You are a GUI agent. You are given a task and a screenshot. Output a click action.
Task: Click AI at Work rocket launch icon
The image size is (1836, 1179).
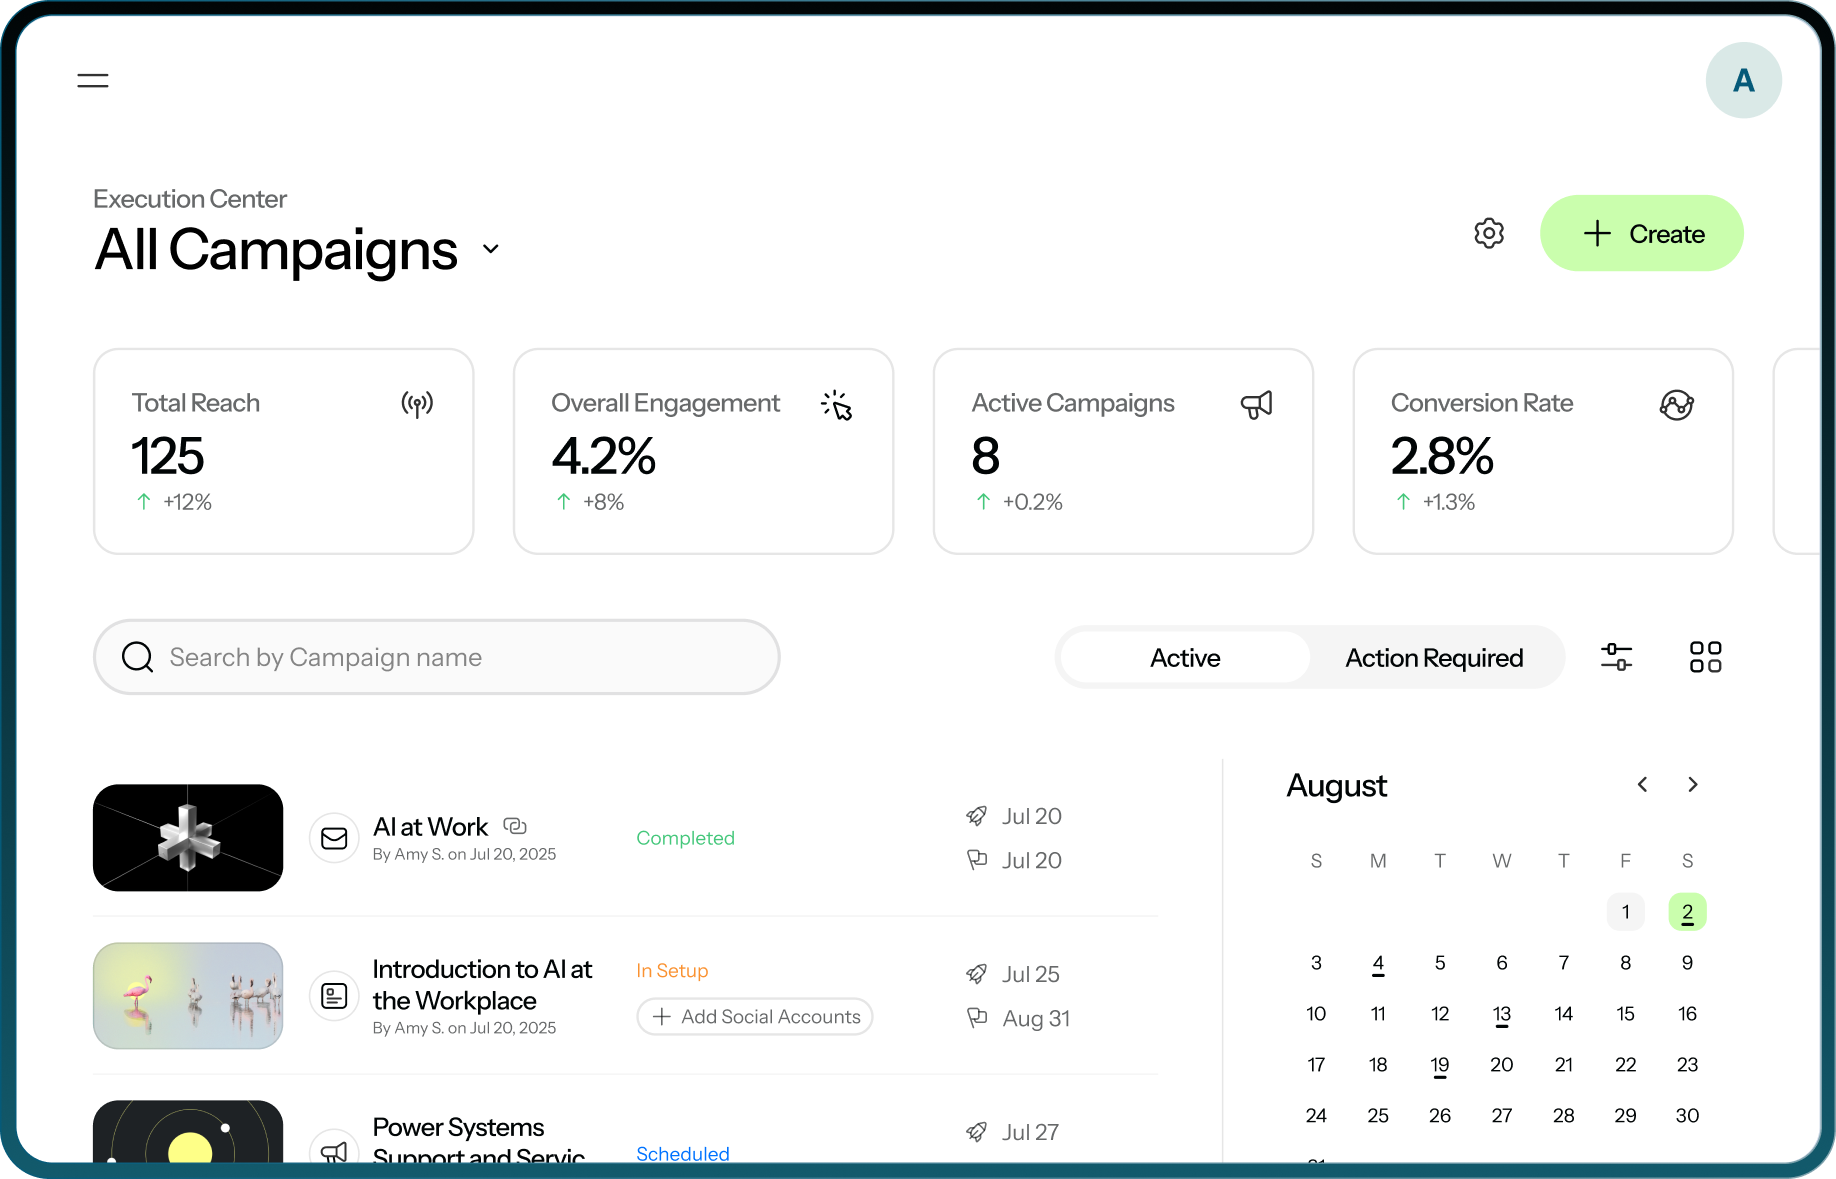[976, 816]
